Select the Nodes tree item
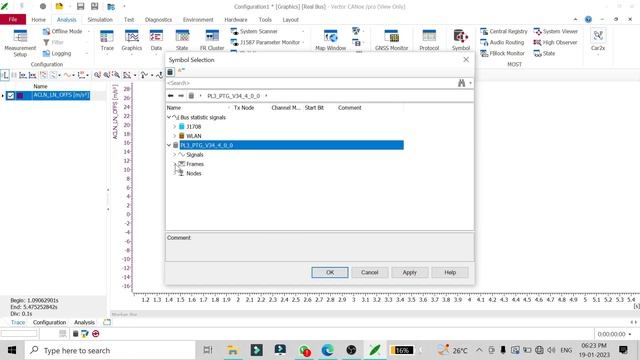640x360 pixels. [x=194, y=173]
